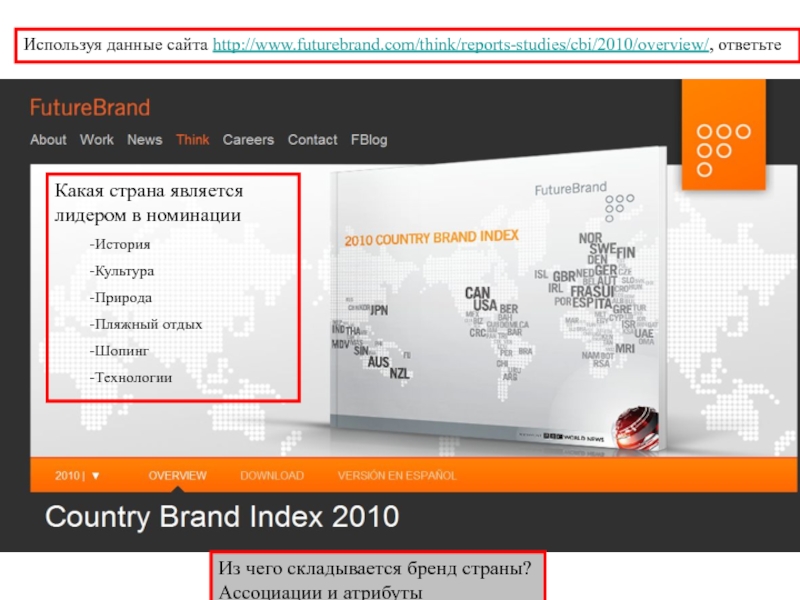Open the futurebrand.com report hyperlink
The height and width of the screenshot is (600, 800).
pos(461,45)
